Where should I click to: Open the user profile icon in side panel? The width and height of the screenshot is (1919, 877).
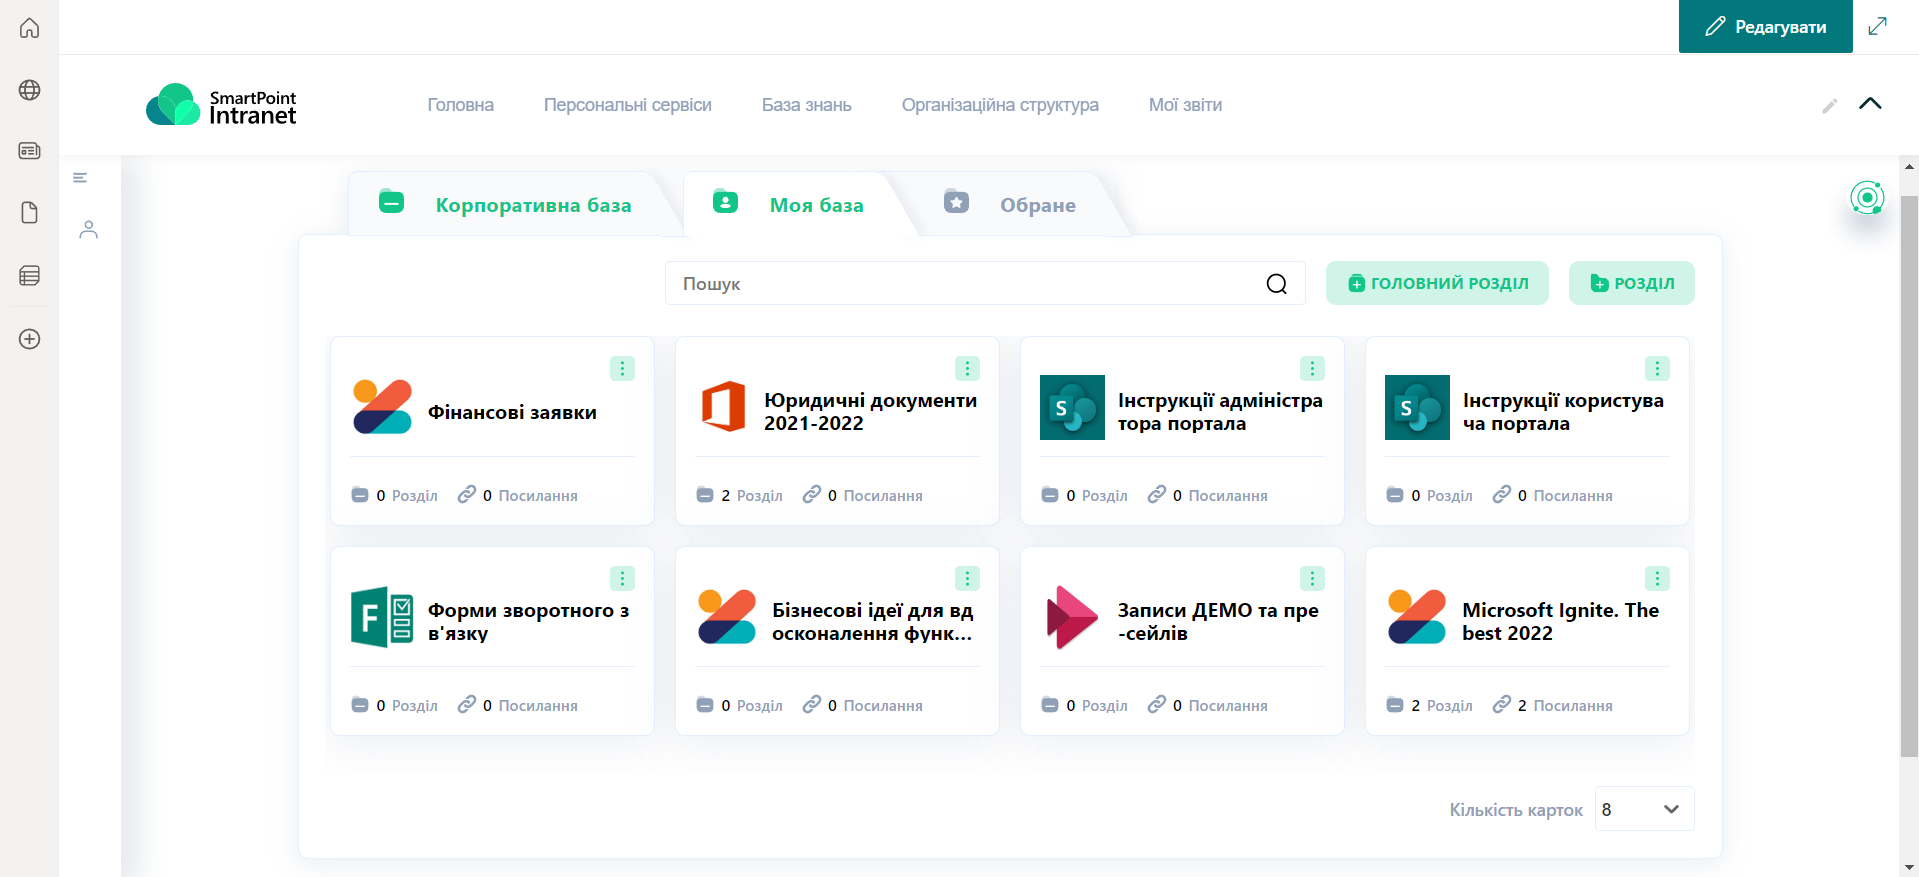[x=89, y=230]
